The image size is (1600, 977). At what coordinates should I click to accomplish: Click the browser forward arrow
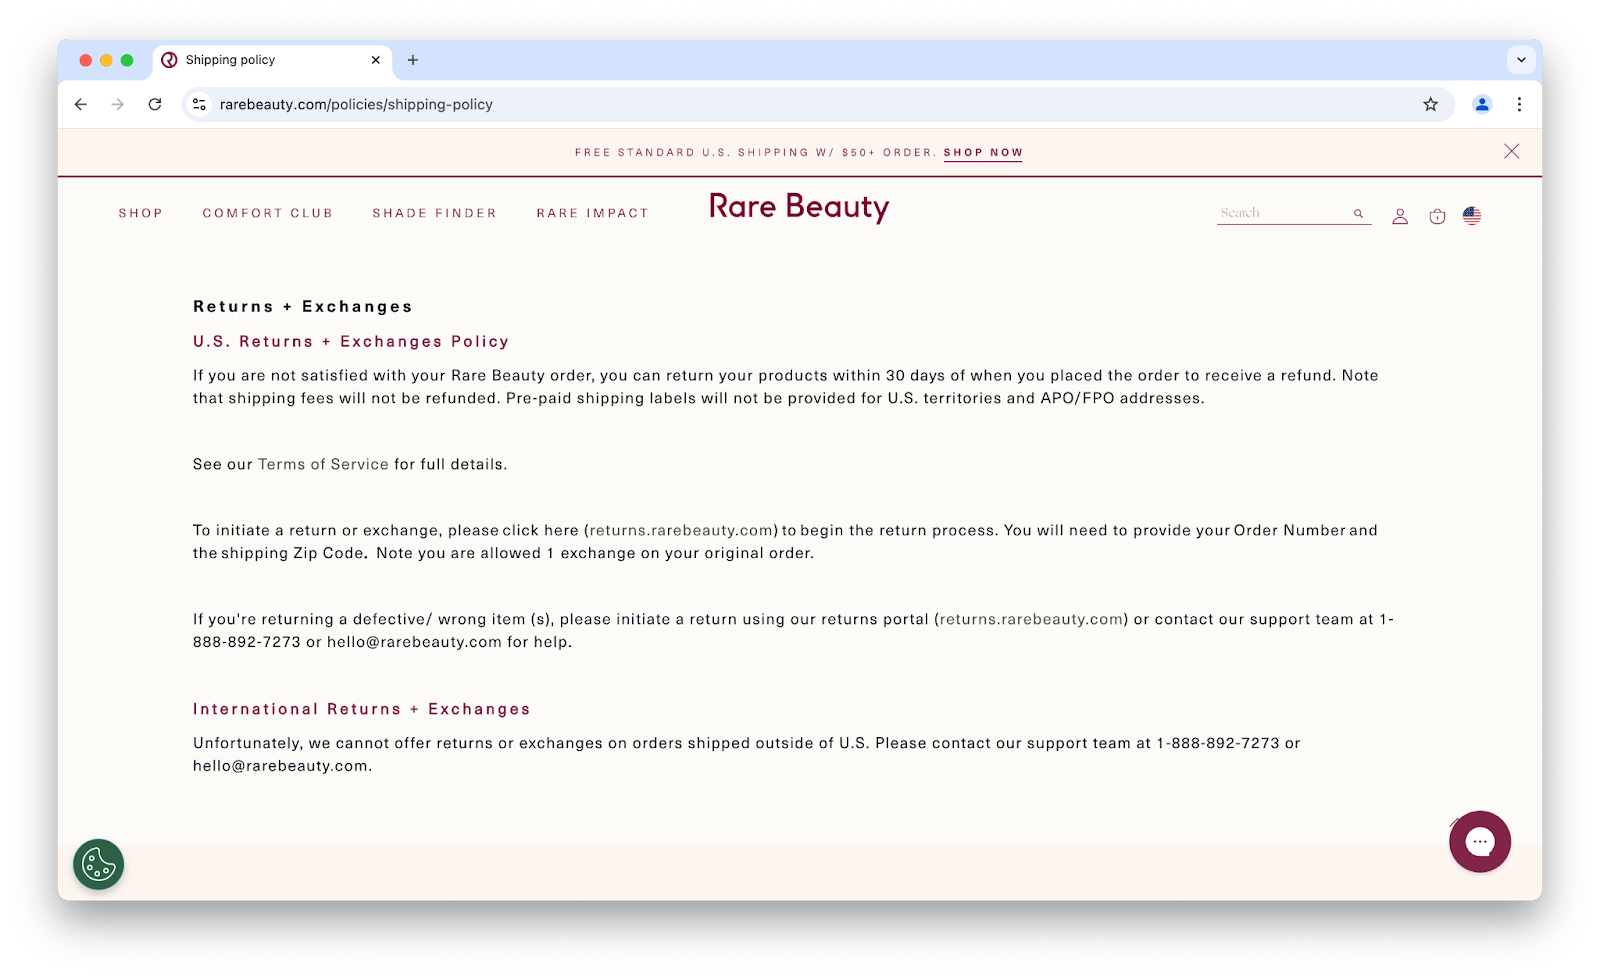coord(118,104)
